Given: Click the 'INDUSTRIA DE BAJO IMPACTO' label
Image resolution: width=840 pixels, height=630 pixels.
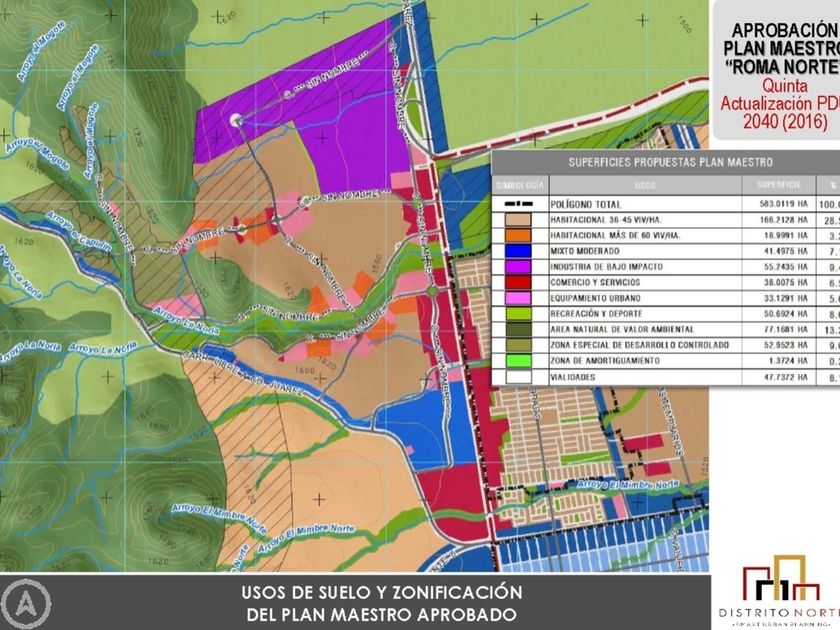Looking at the screenshot, I should coord(606,267).
